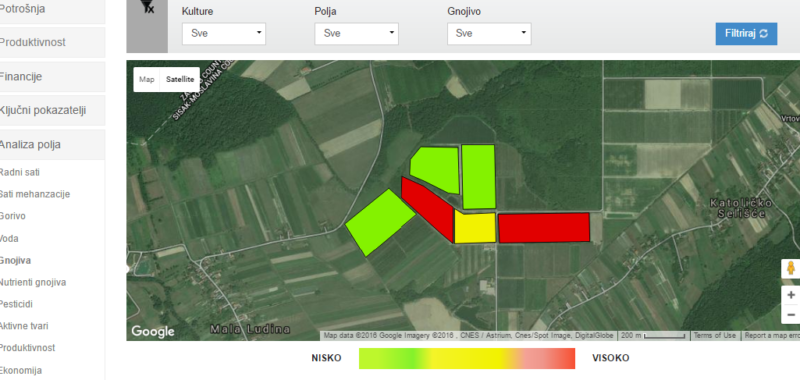Zoom out the map with minus
Screen dimensions: 800x380
click(791, 314)
